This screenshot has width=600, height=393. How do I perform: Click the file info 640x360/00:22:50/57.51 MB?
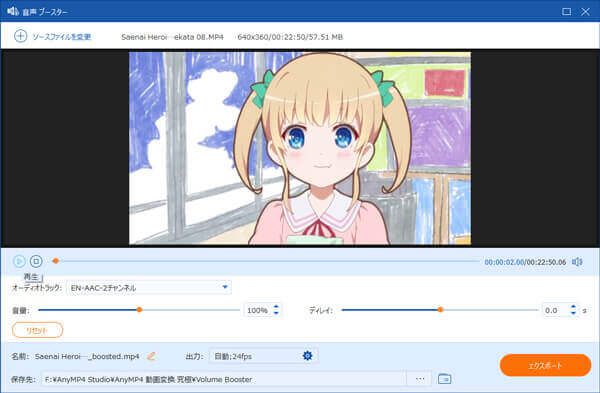[x=290, y=37]
